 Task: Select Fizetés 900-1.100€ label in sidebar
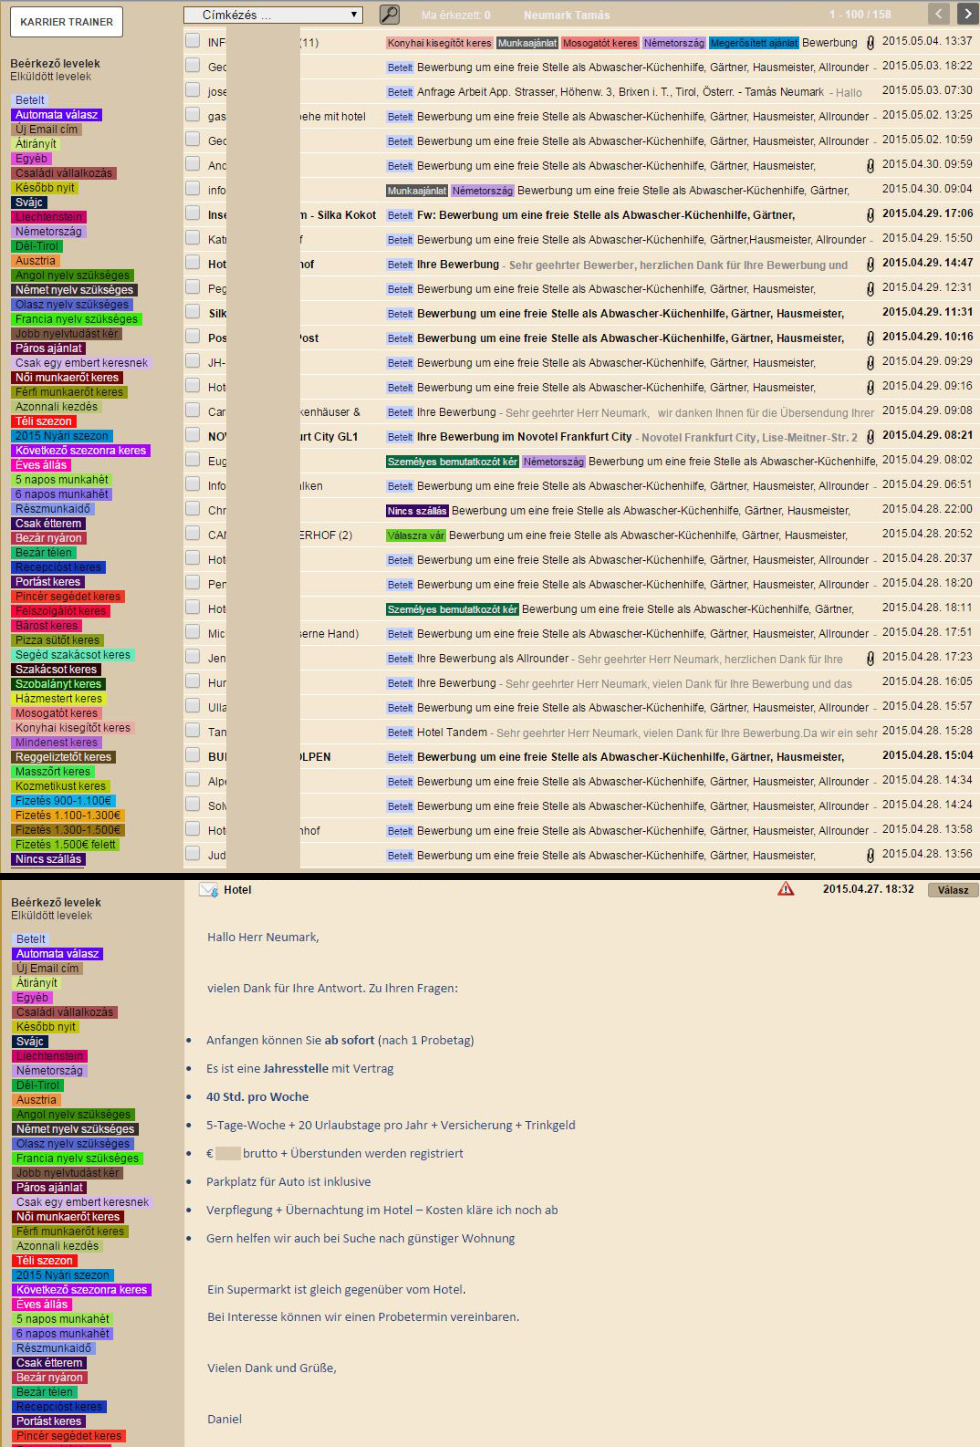tap(64, 801)
